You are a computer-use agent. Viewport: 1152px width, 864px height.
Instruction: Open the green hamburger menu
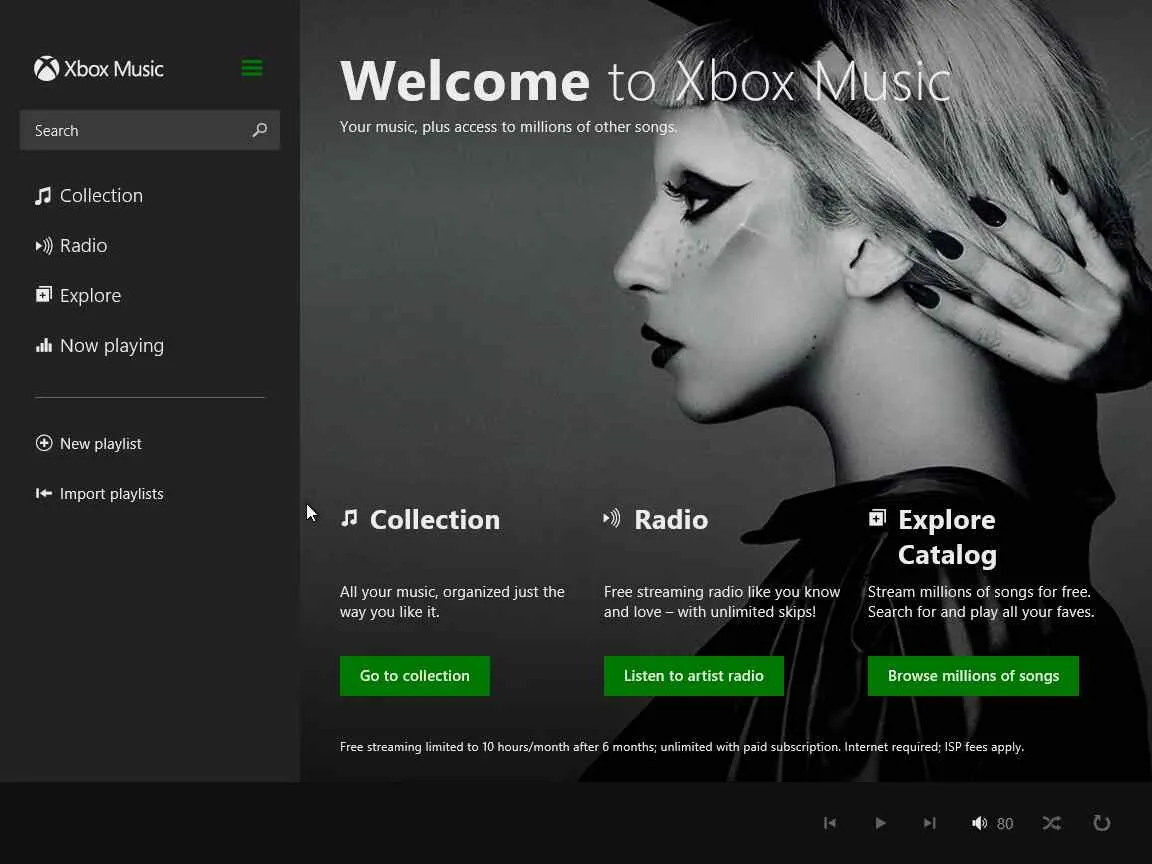[x=252, y=68]
